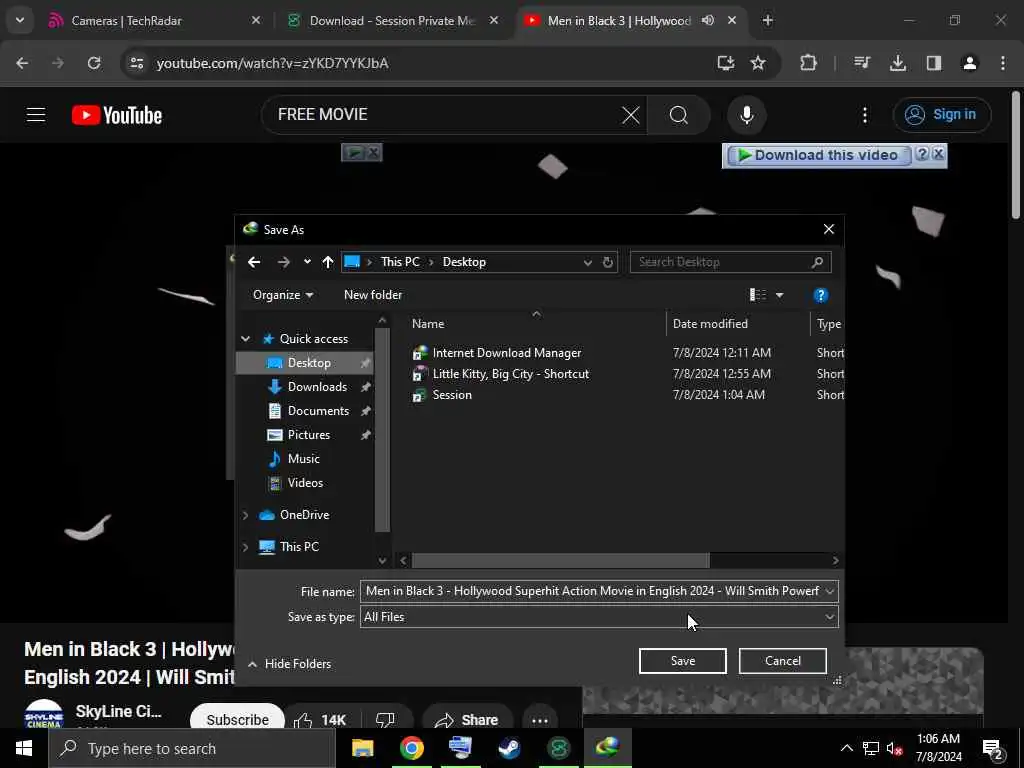The image size is (1024, 768).
Task: Open the view options dropdown arrow
Action: pyautogui.click(x=779, y=295)
